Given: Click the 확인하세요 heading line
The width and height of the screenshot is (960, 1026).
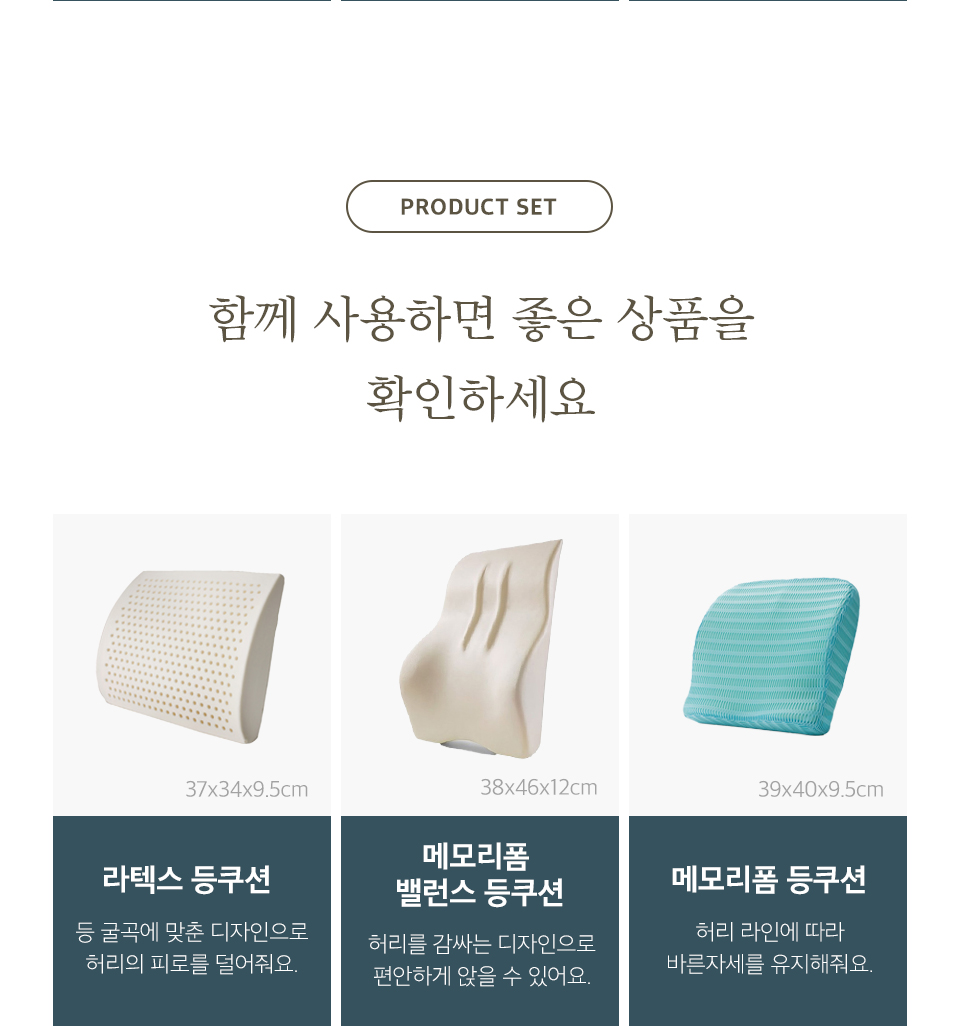Looking at the screenshot, I should (480, 398).
